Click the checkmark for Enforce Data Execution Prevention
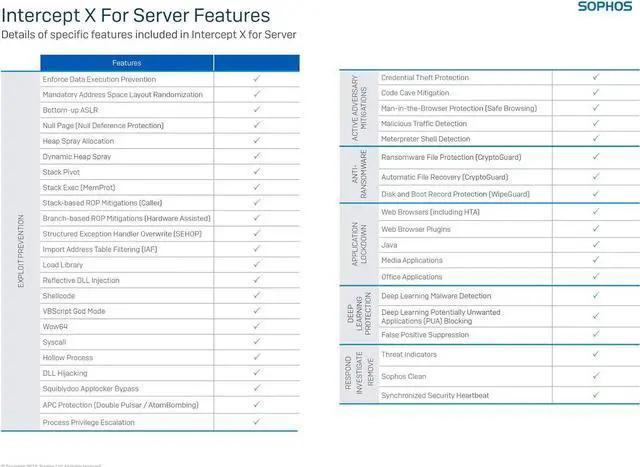640x467 pixels. (x=257, y=78)
